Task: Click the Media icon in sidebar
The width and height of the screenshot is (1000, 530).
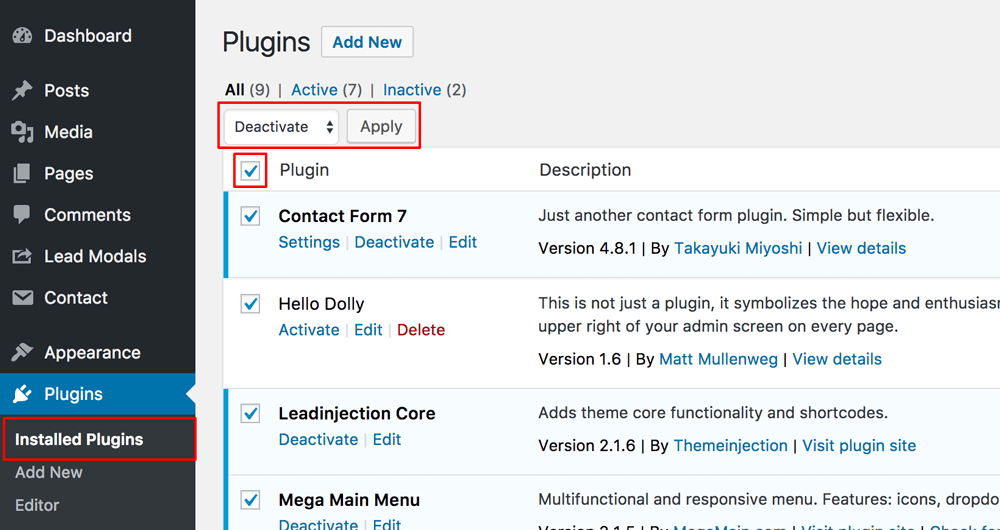Action: 22,132
